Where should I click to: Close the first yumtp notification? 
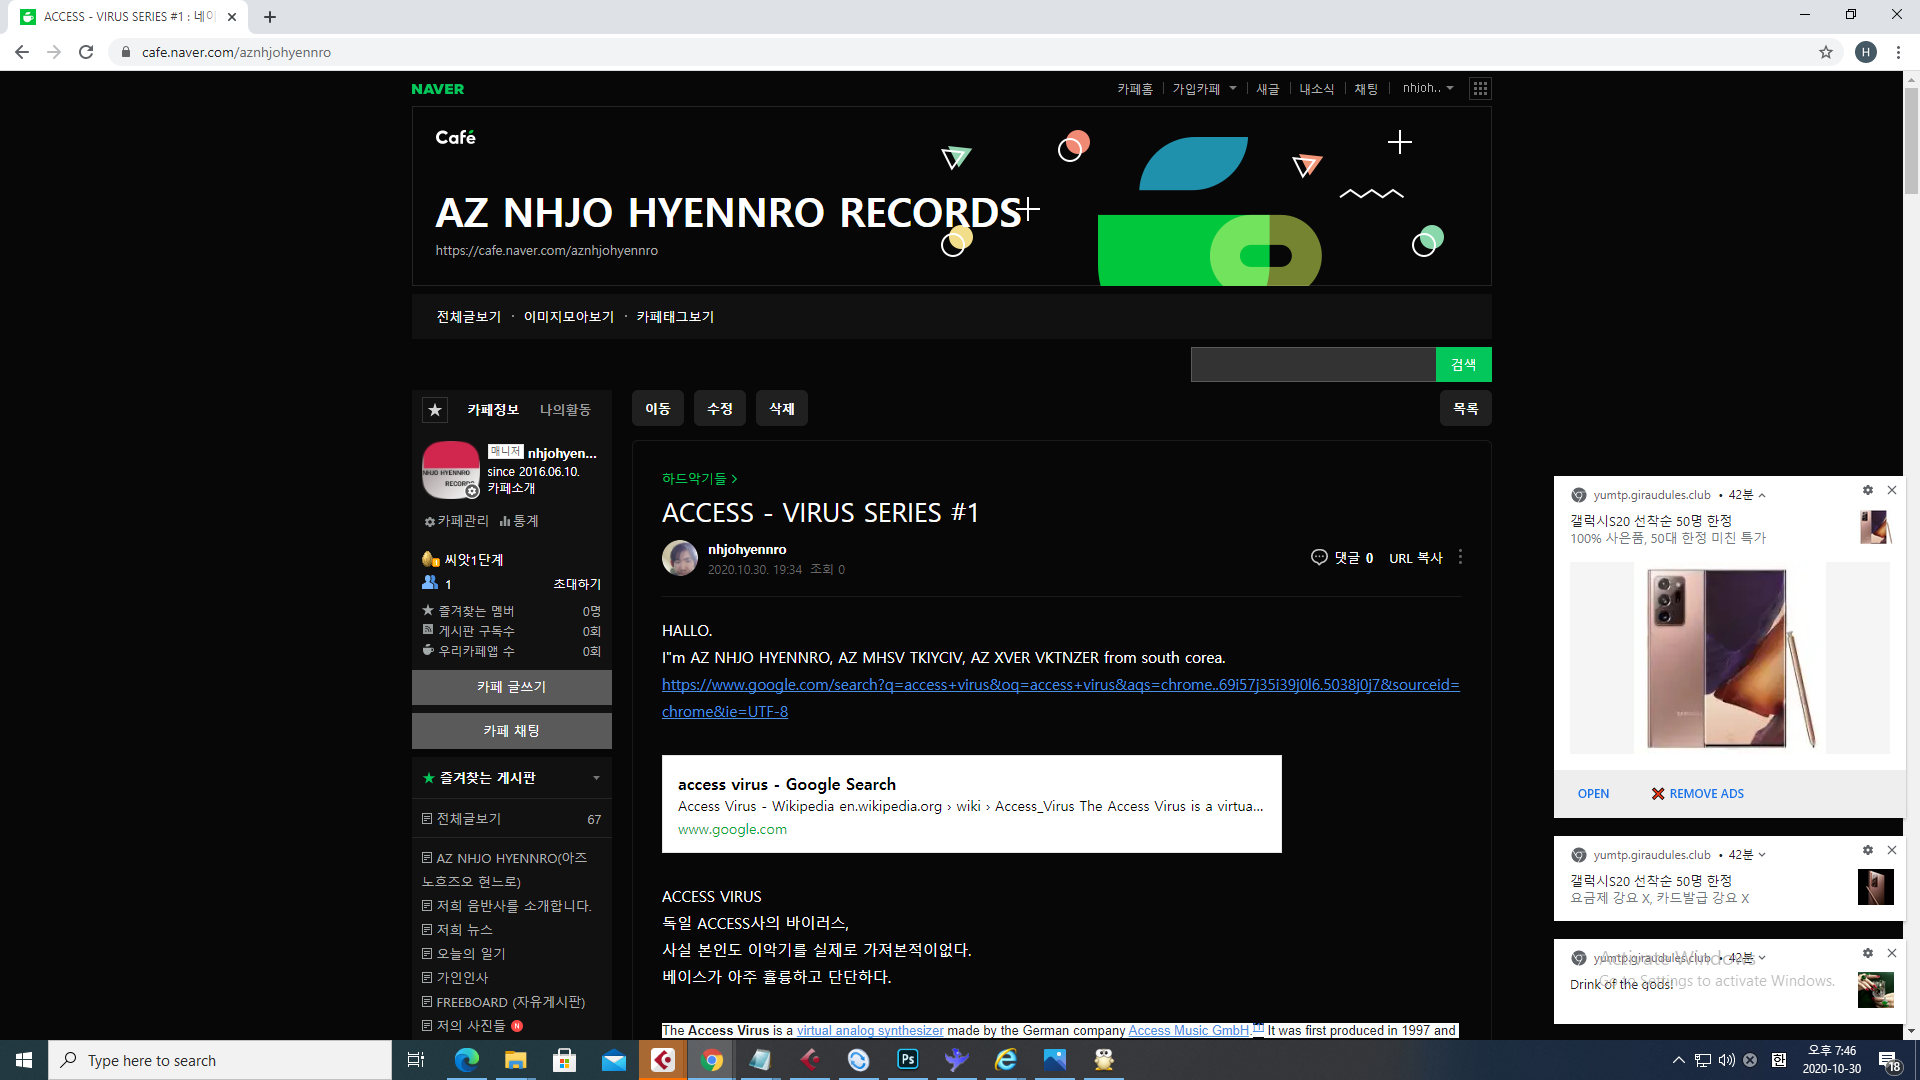pos(1892,490)
